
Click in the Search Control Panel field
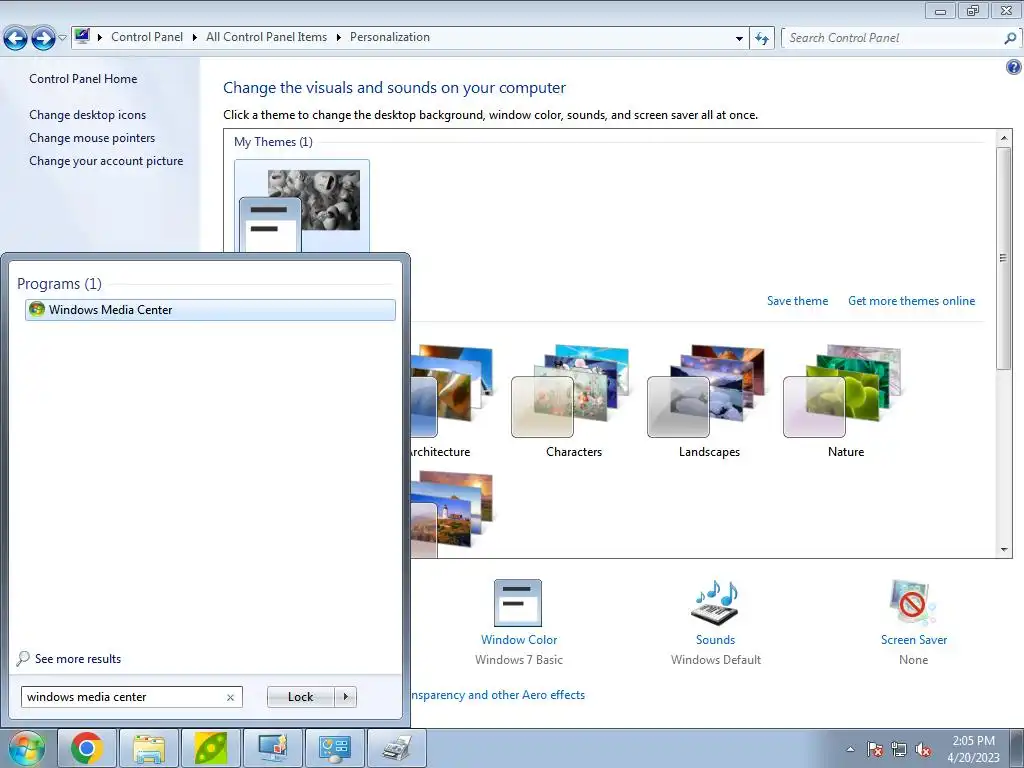[x=892, y=38]
